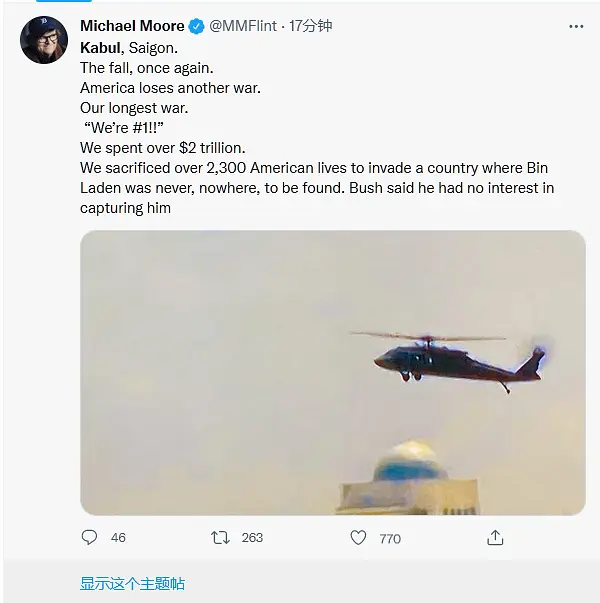Open the tweet via the 17分钟 timestamp

pos(315,26)
